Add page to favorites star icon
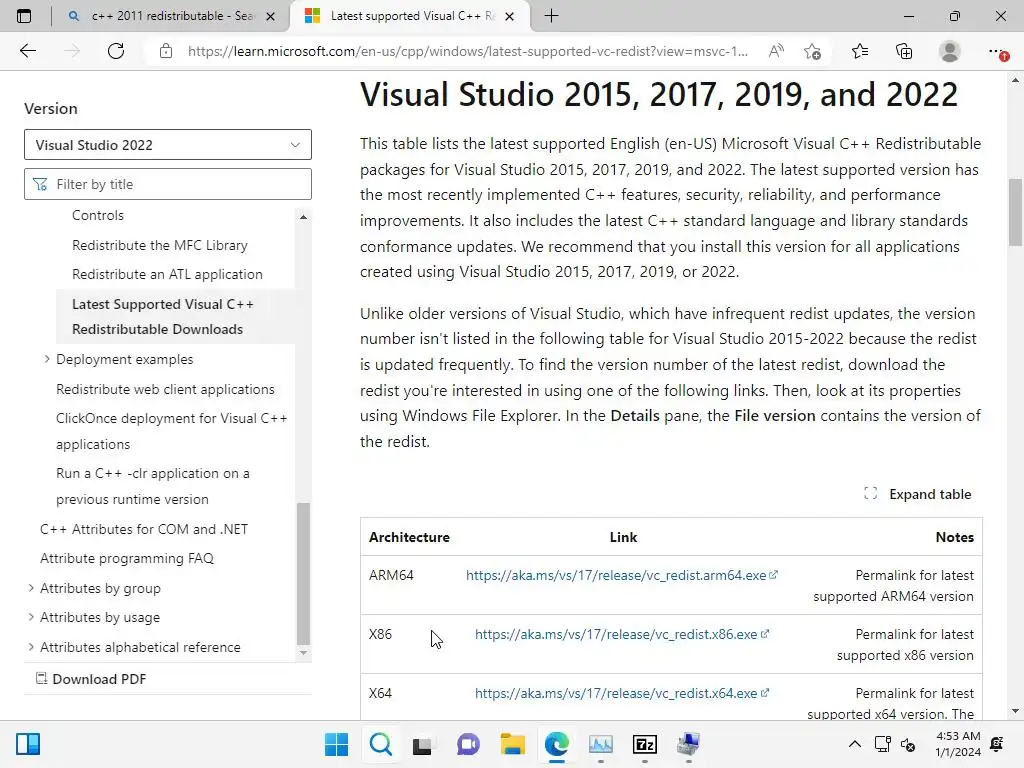 tap(812, 51)
